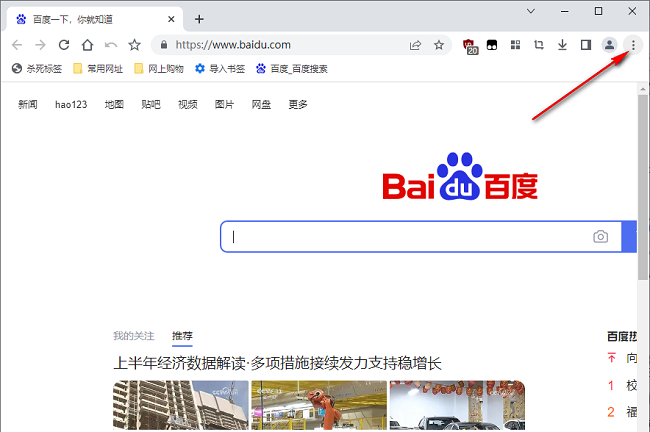Screen dimensions: 650x432
Task: Open the downloads panel
Action: (562, 45)
